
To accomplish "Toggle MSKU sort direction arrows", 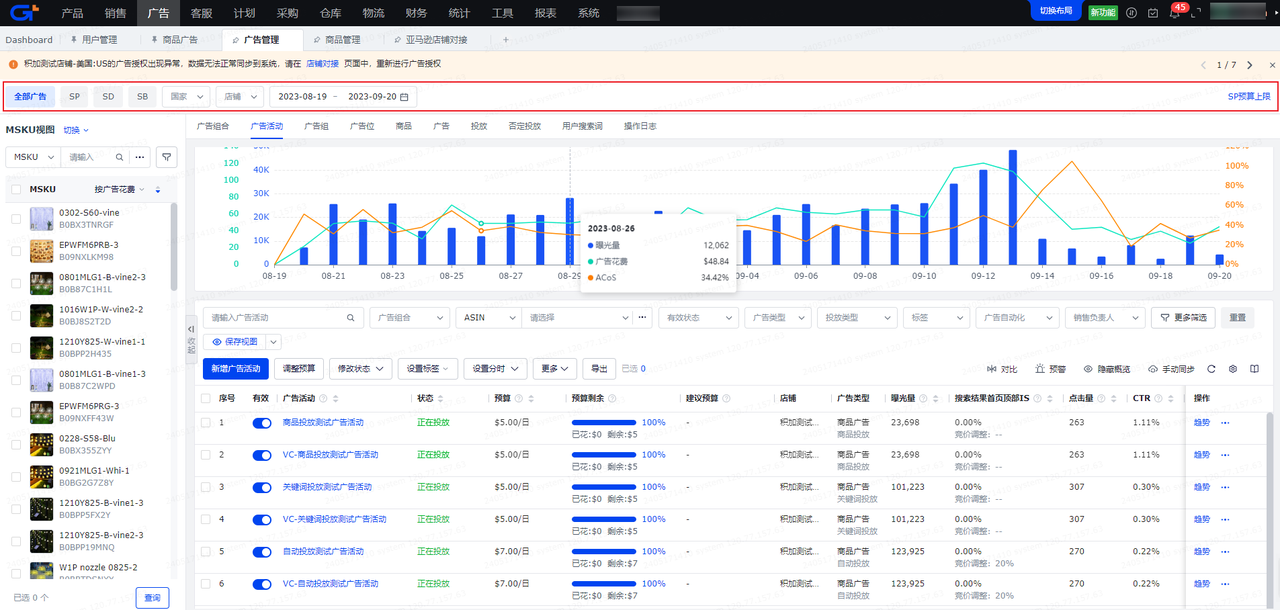I will 157,190.
